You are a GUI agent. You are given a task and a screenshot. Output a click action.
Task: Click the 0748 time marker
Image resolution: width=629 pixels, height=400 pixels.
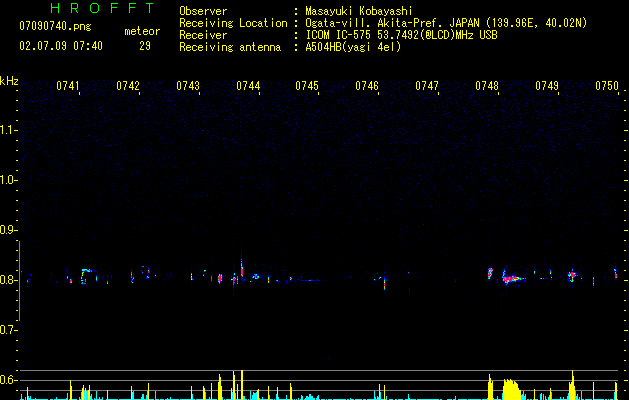(x=487, y=86)
